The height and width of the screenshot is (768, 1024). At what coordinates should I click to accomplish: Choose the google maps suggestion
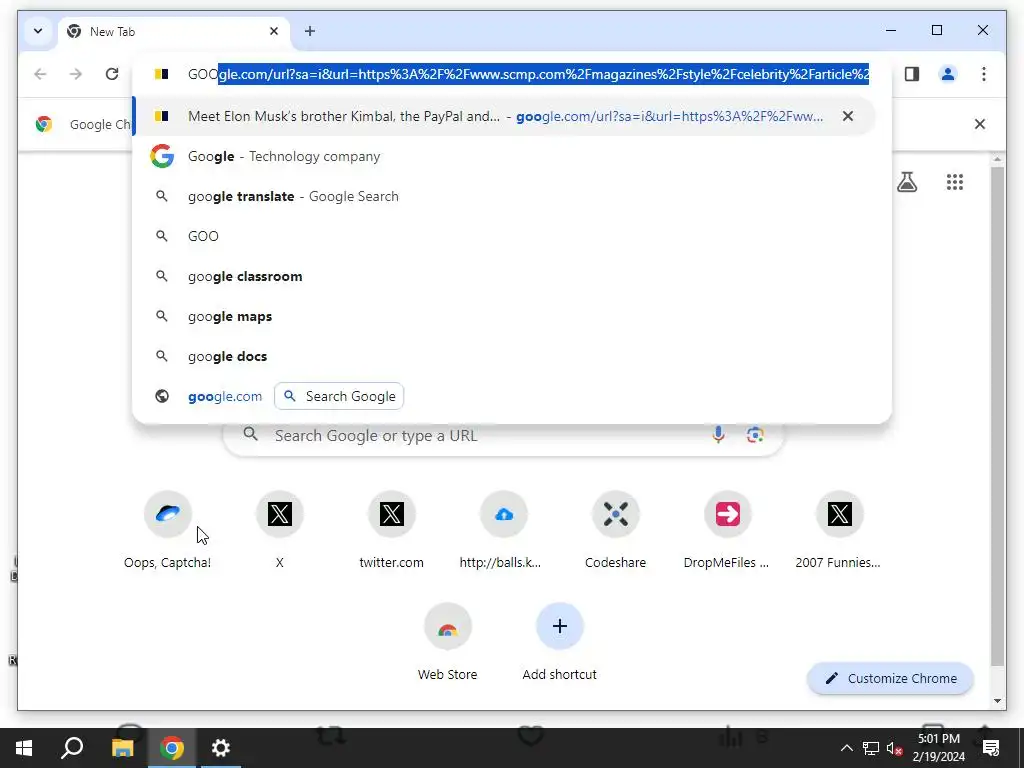(x=504, y=316)
